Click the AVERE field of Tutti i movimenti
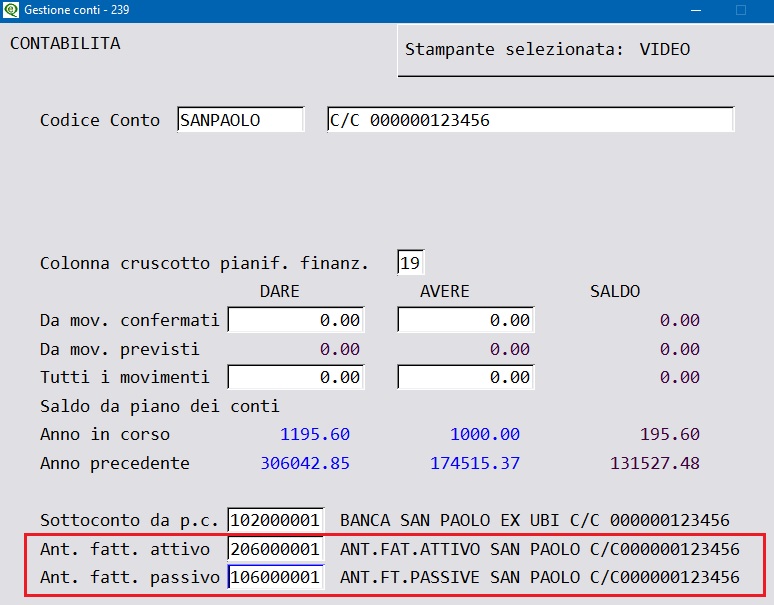The width and height of the screenshot is (774, 605). [x=466, y=377]
